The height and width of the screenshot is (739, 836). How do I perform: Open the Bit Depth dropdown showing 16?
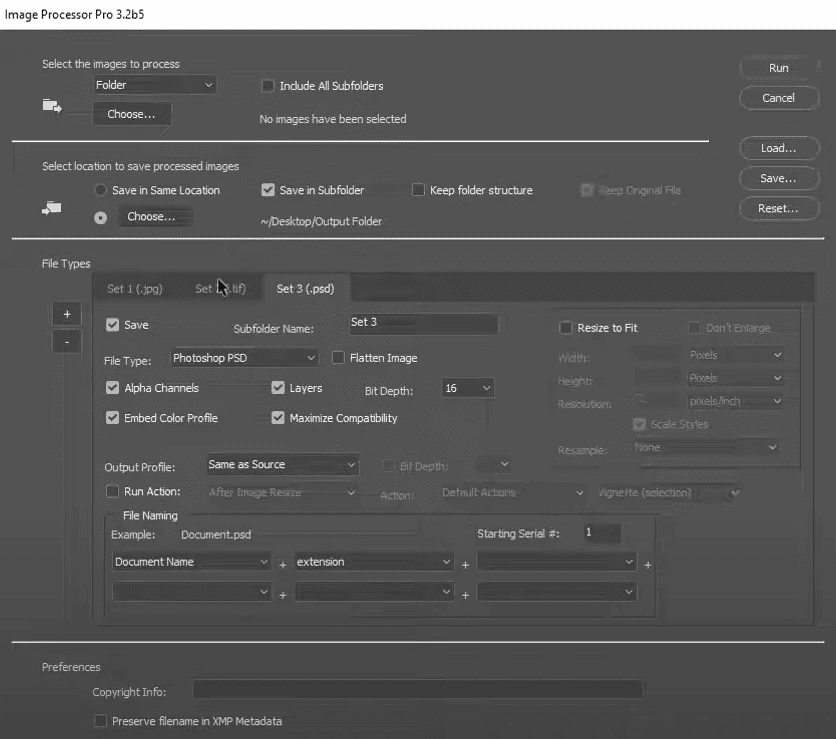(x=467, y=388)
